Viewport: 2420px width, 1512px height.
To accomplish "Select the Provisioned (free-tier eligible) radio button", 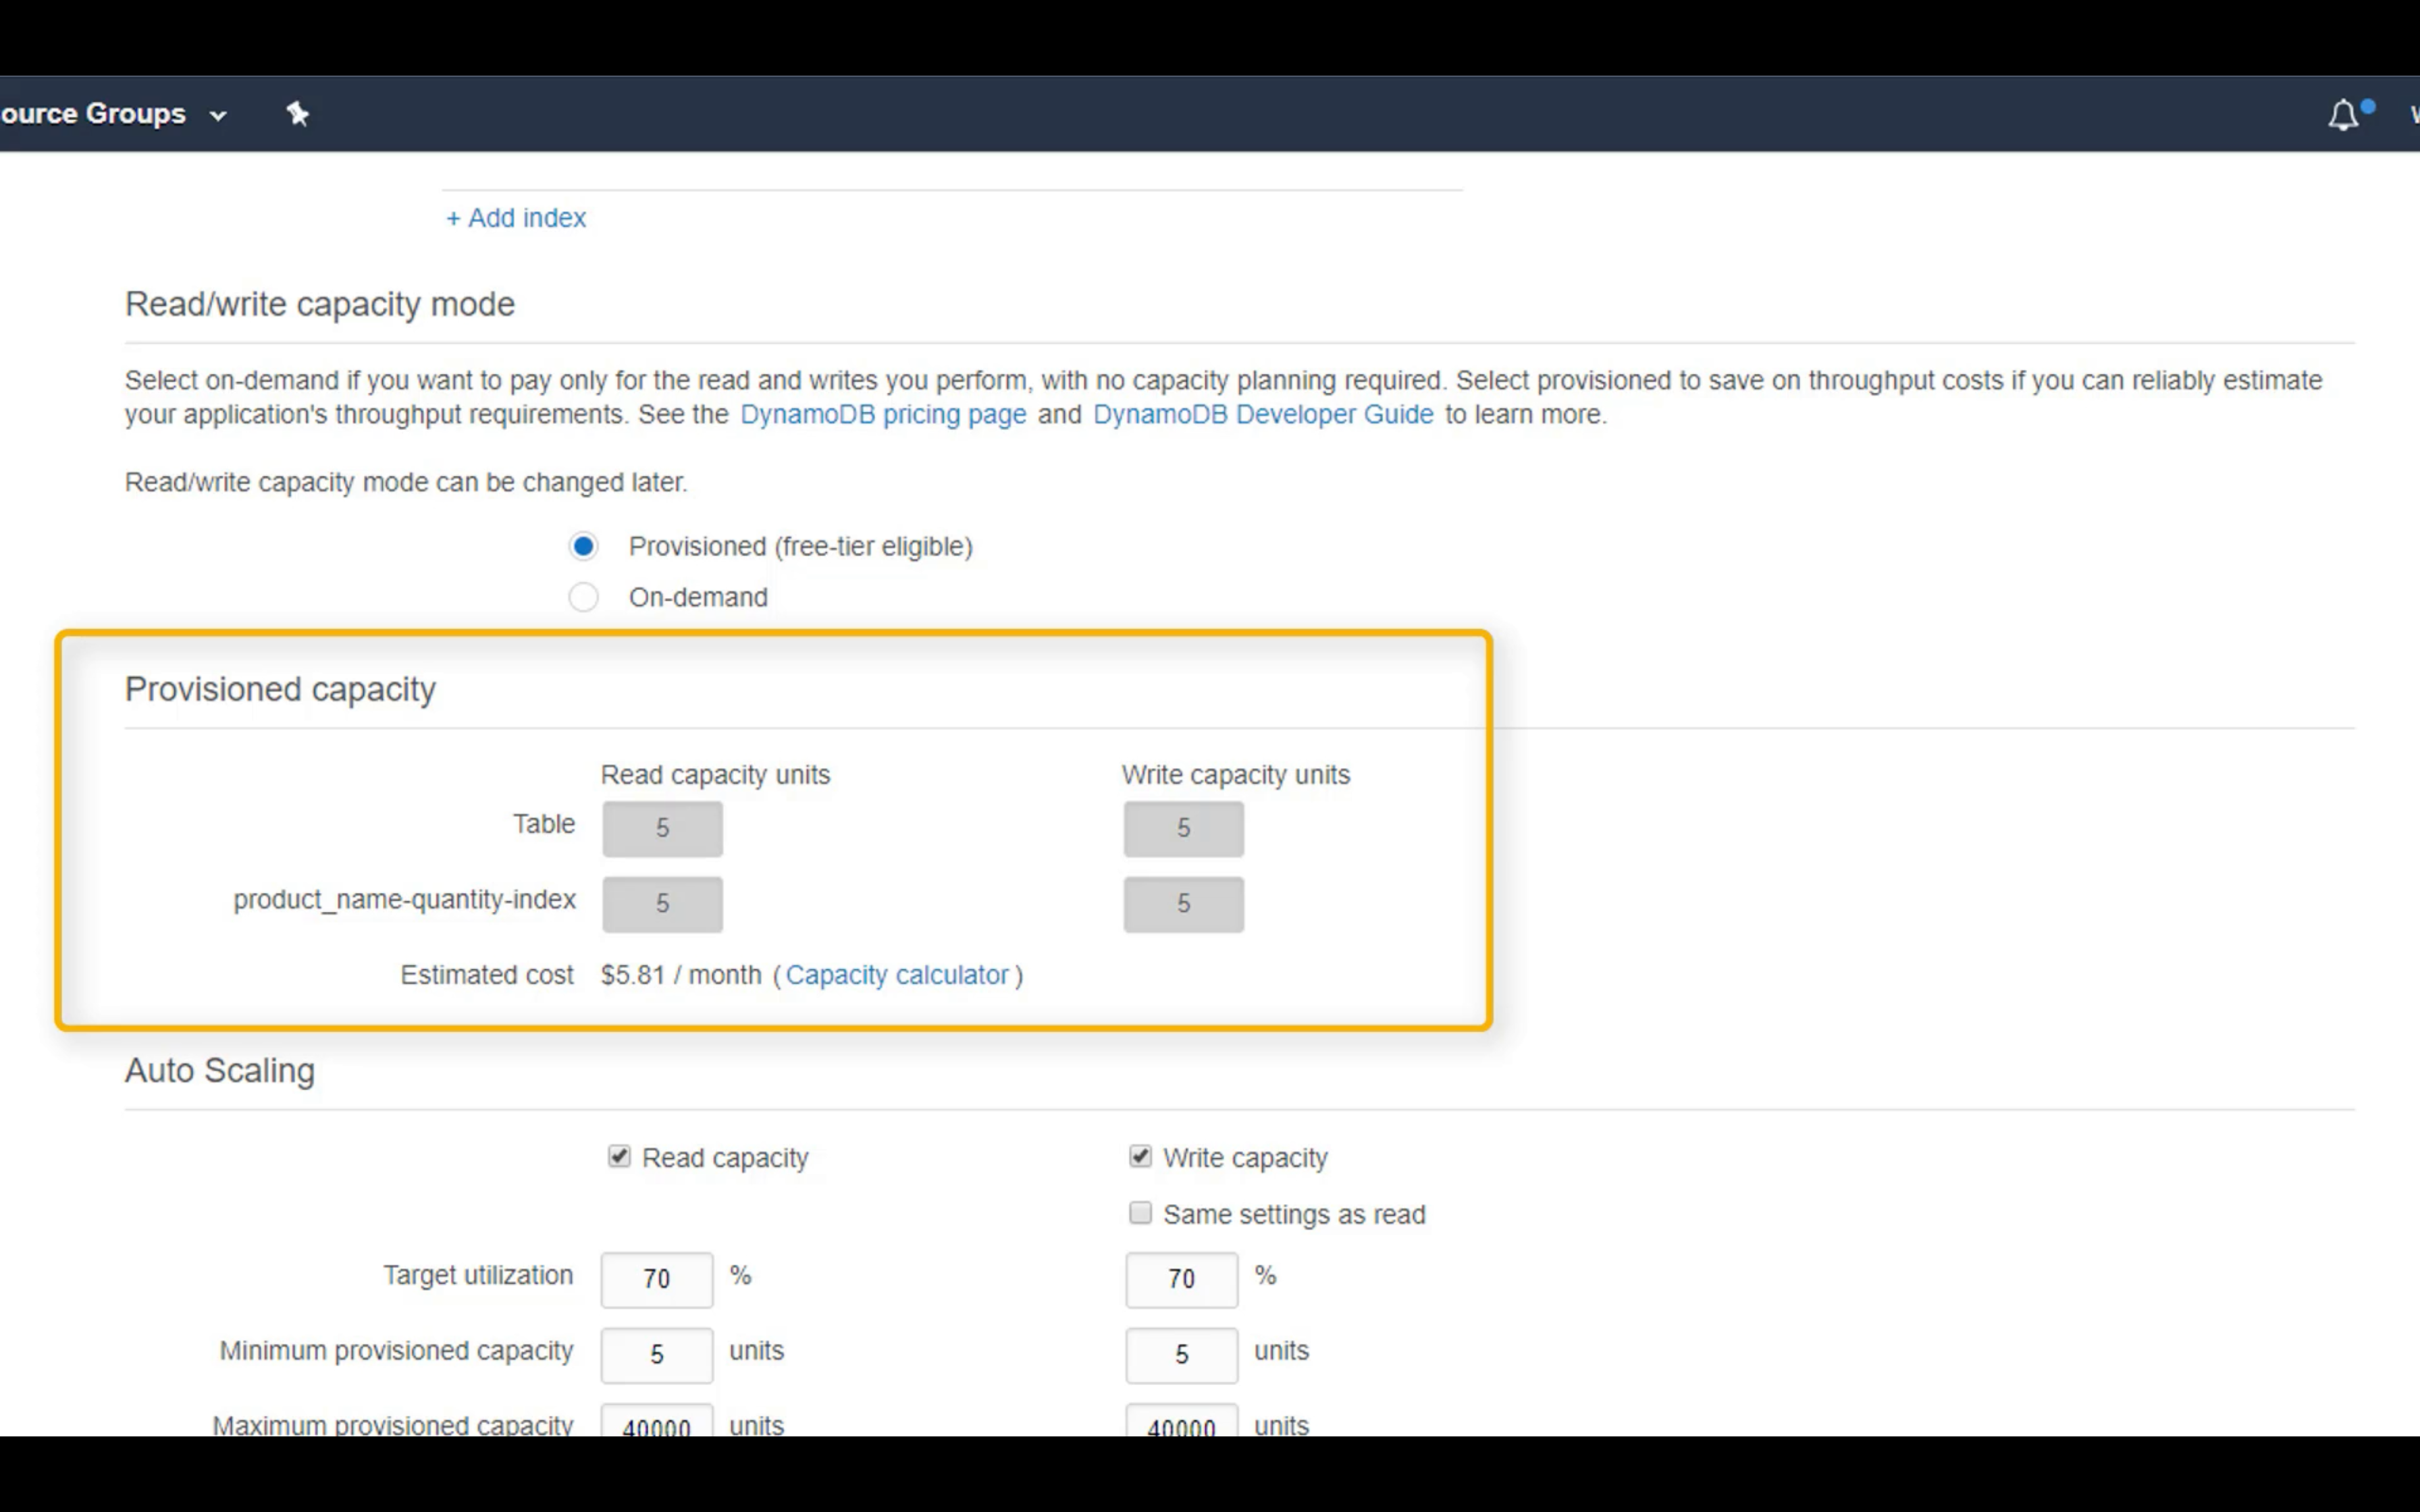I will click(x=584, y=547).
